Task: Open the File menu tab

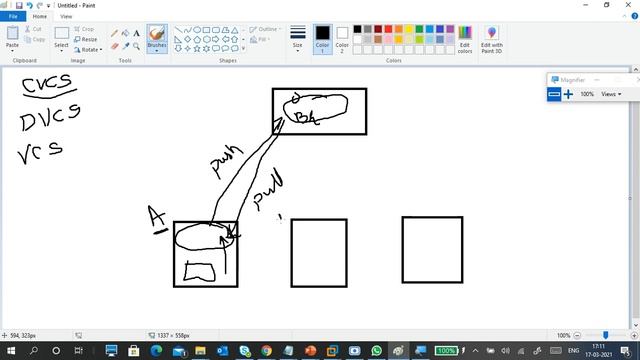Action: pos(13,16)
